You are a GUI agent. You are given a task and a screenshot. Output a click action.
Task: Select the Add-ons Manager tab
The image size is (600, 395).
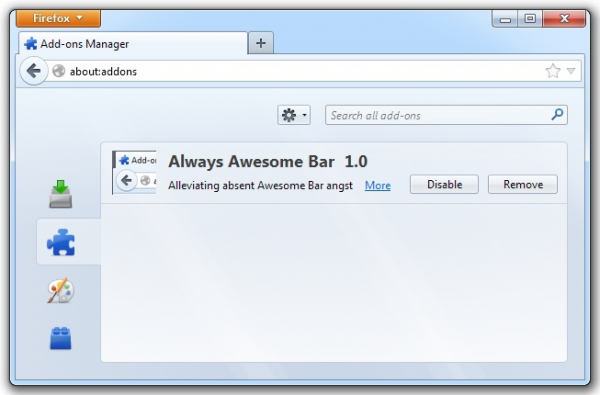133,44
